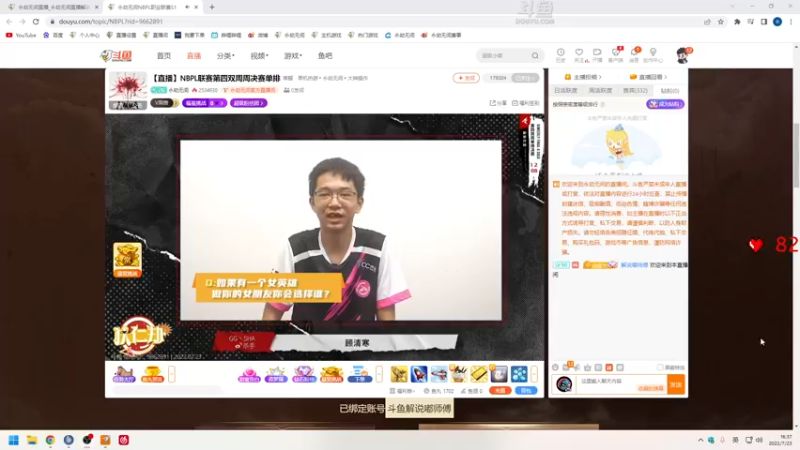Open 直播回看 chevron link
800x450 pixels.
click(x=648, y=77)
